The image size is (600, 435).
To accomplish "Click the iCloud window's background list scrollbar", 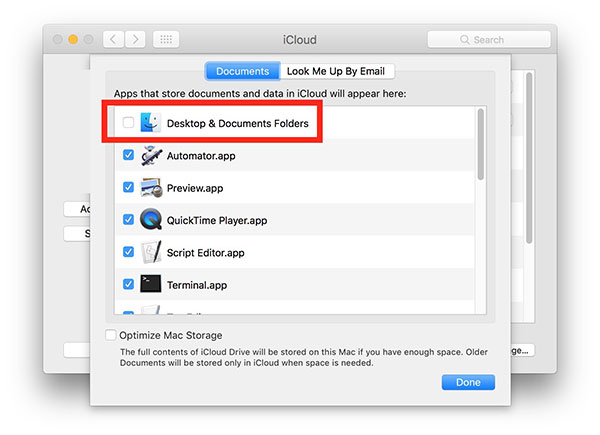I will (529, 158).
